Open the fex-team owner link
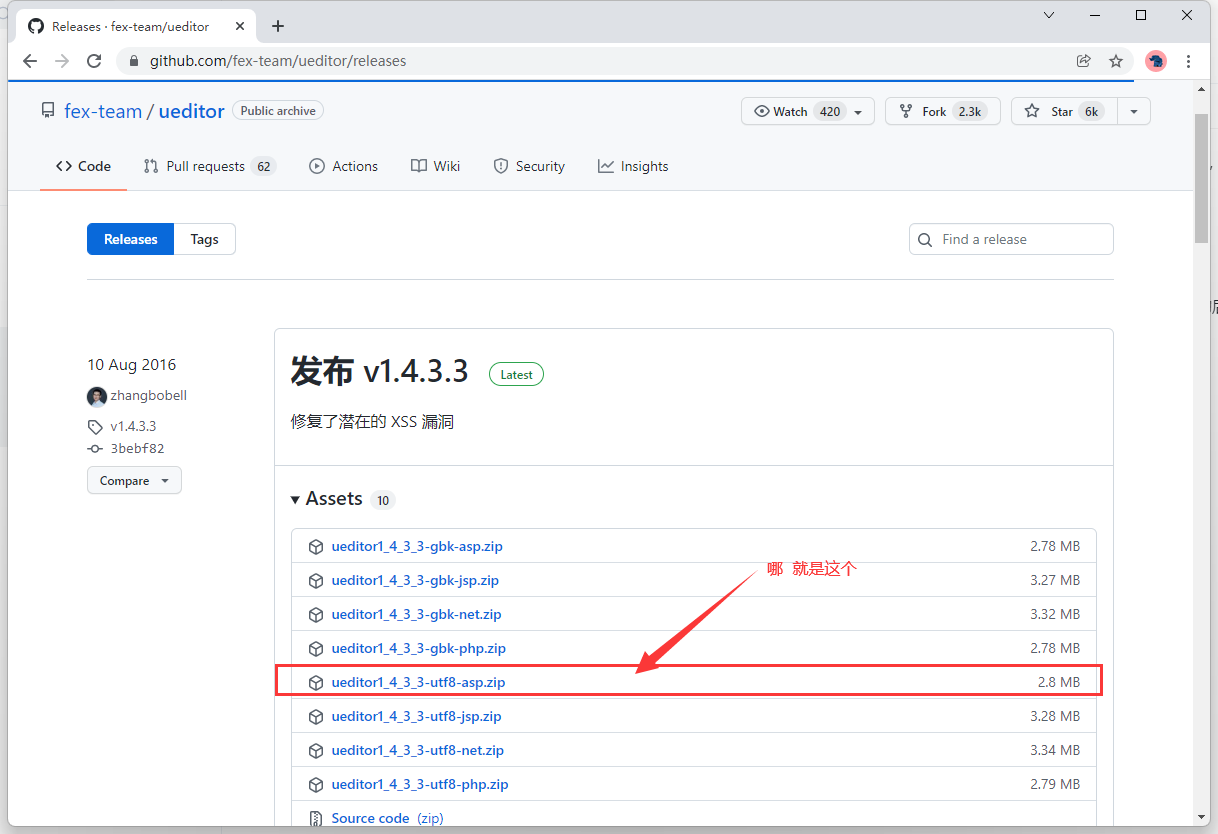Image resolution: width=1218 pixels, height=834 pixels. coord(103,111)
